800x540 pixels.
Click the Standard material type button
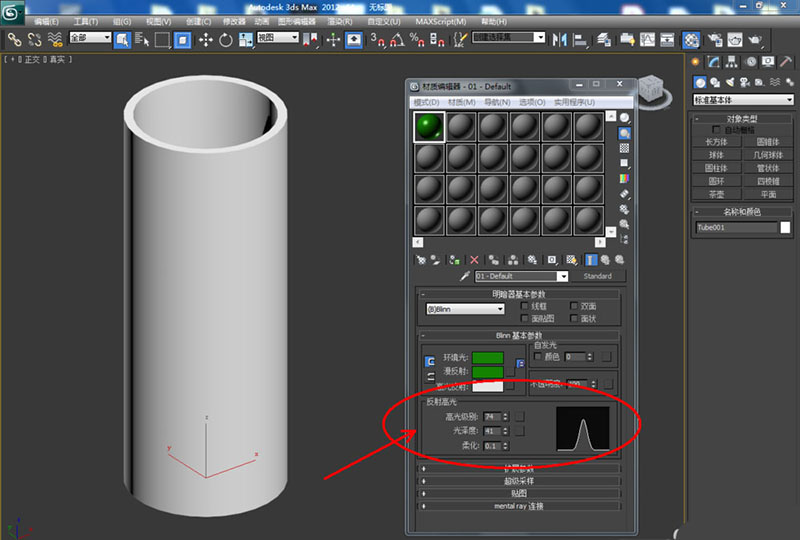coord(597,276)
